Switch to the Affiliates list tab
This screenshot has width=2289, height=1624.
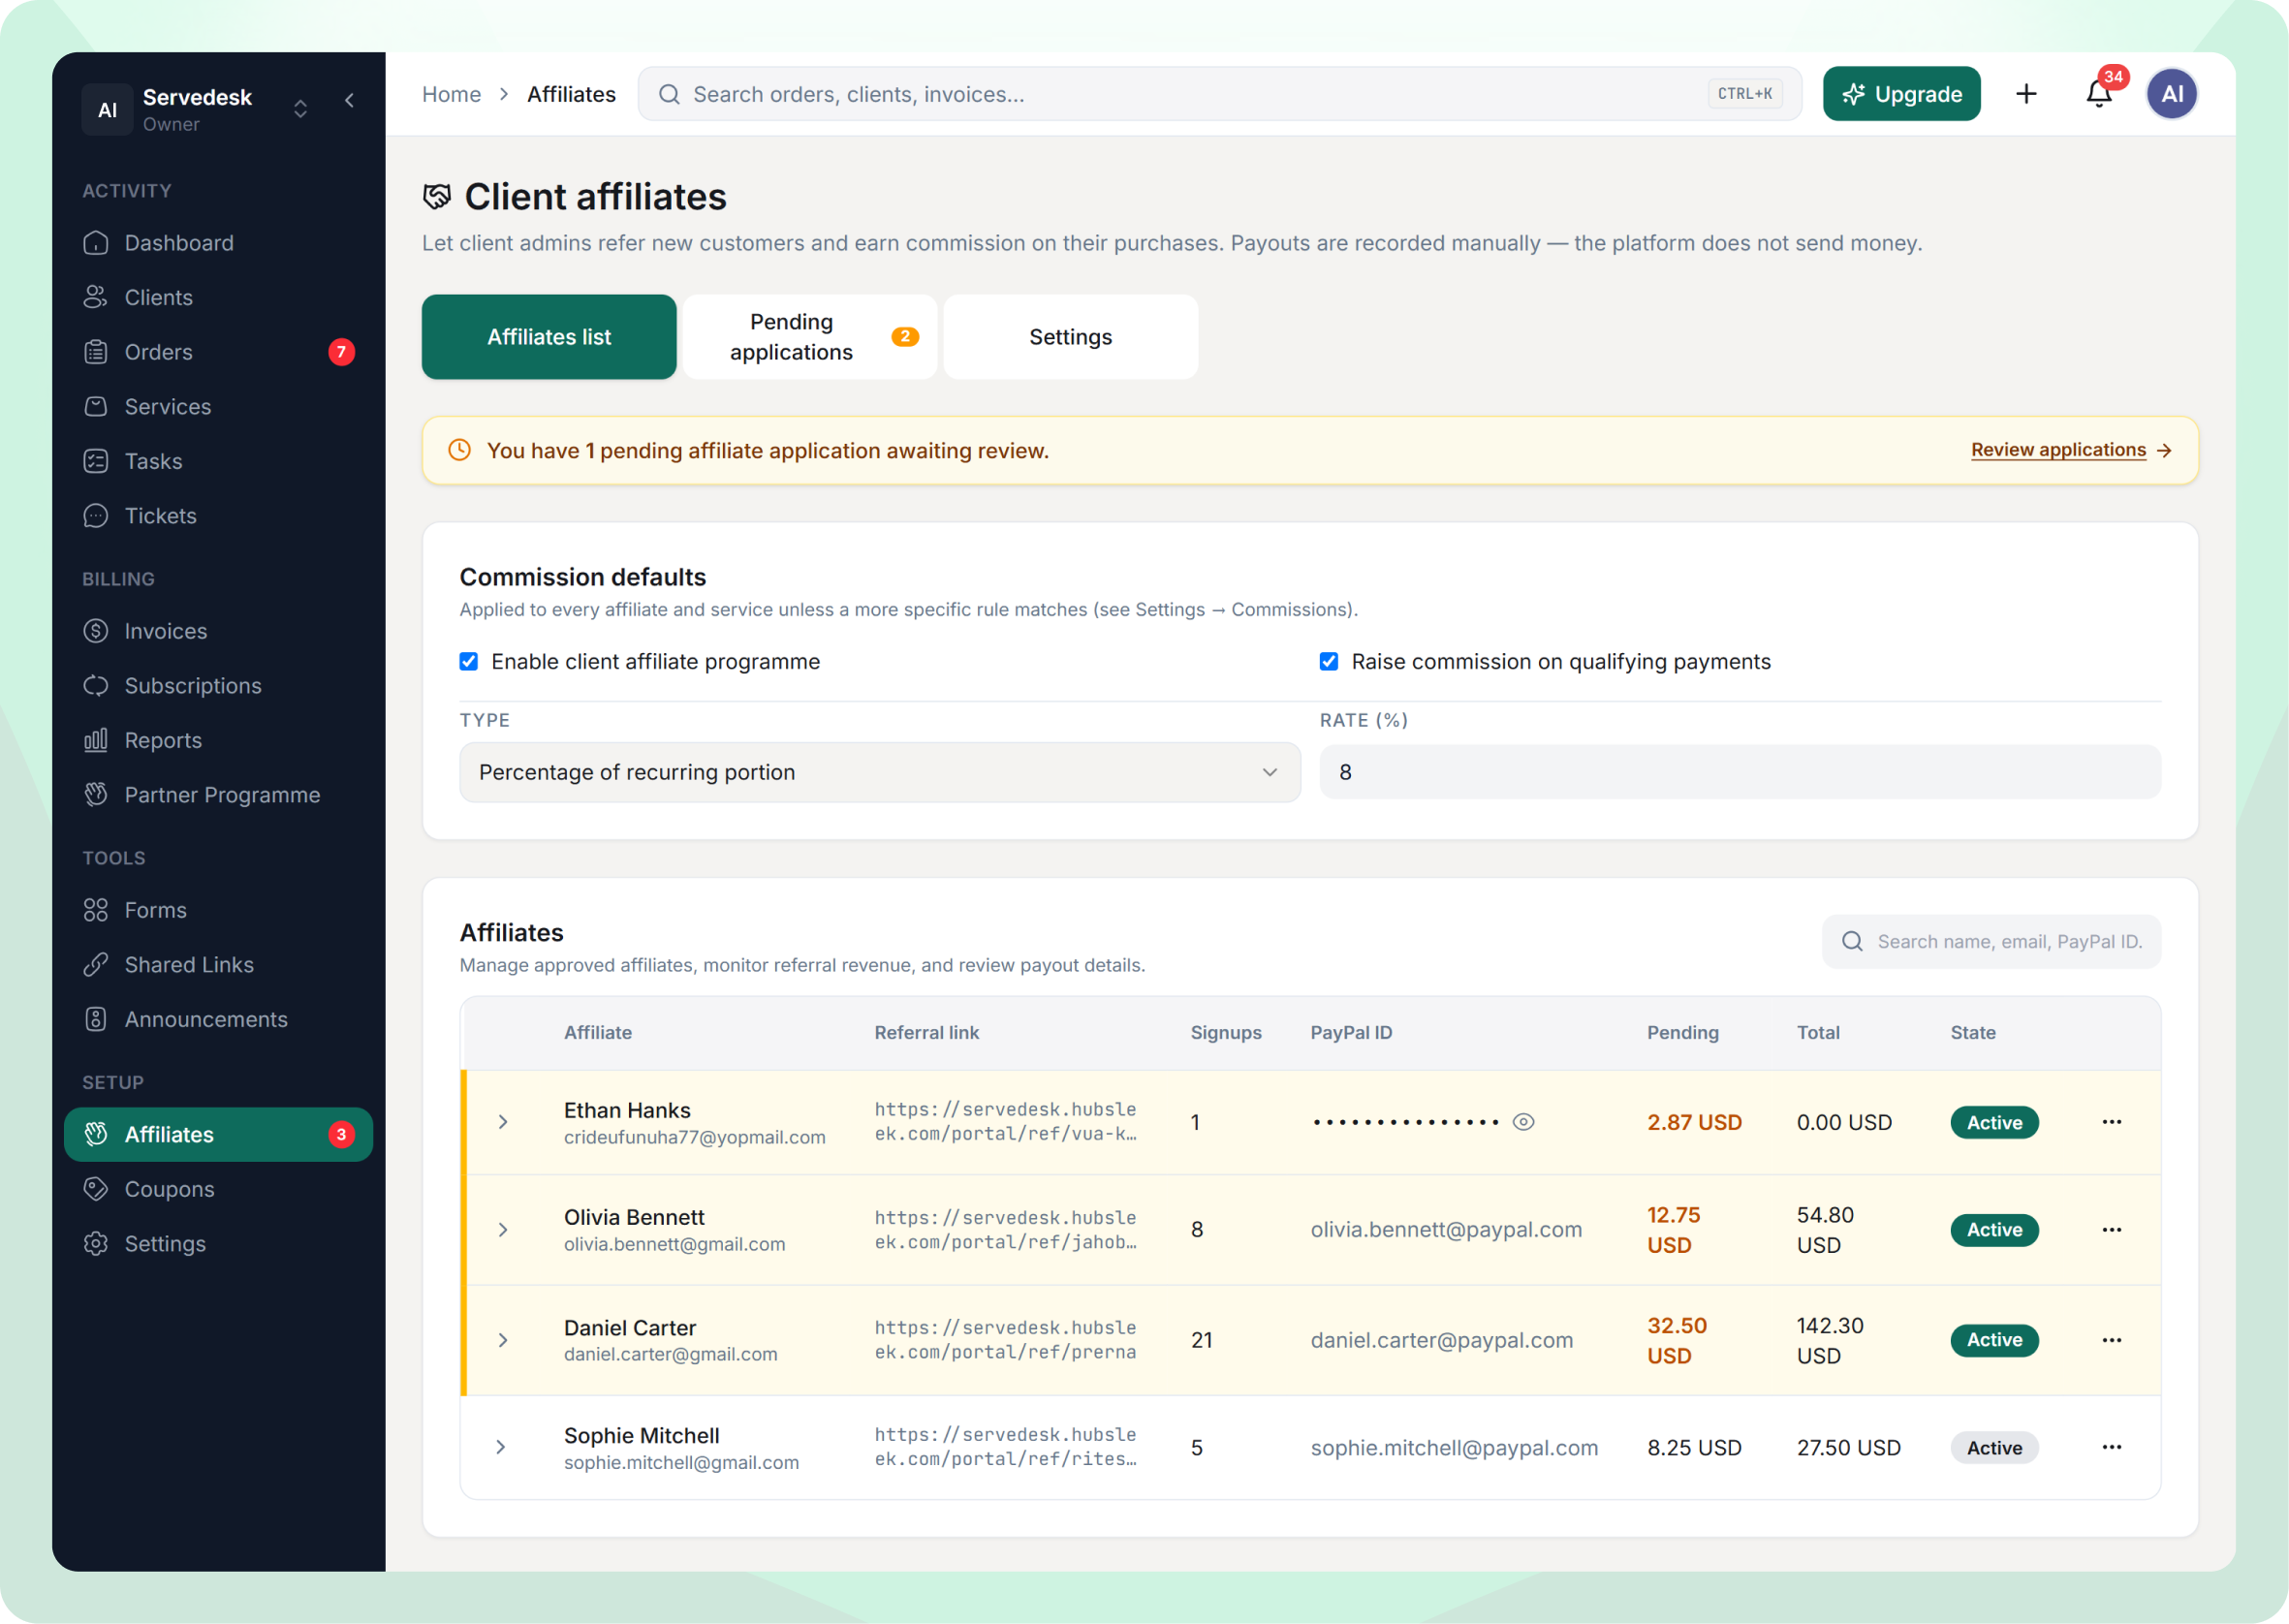pos(549,337)
